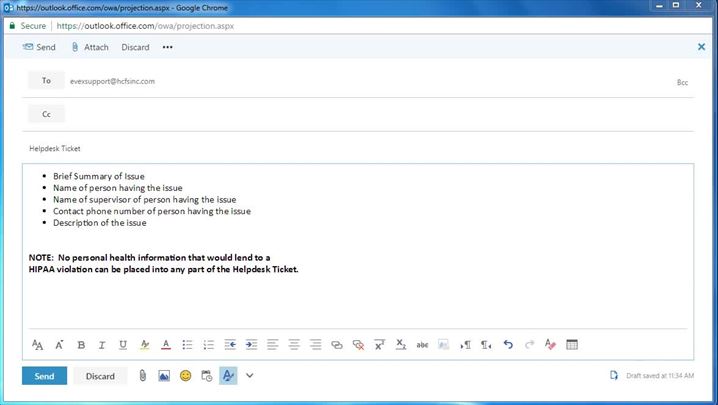Click the paperclip attach icon at bottom
The image size is (718, 405).
(142, 376)
